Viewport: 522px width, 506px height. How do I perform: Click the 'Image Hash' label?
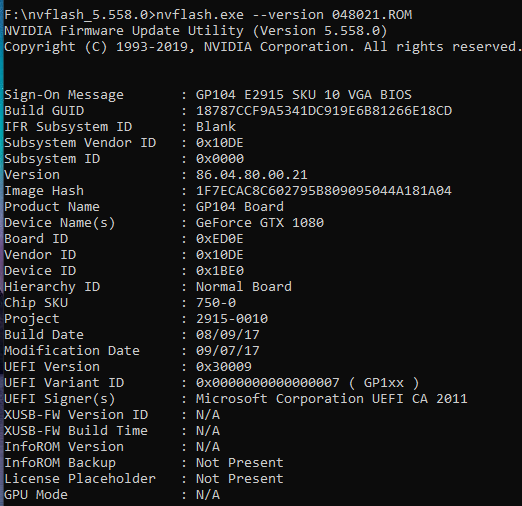pyautogui.click(x=44, y=191)
